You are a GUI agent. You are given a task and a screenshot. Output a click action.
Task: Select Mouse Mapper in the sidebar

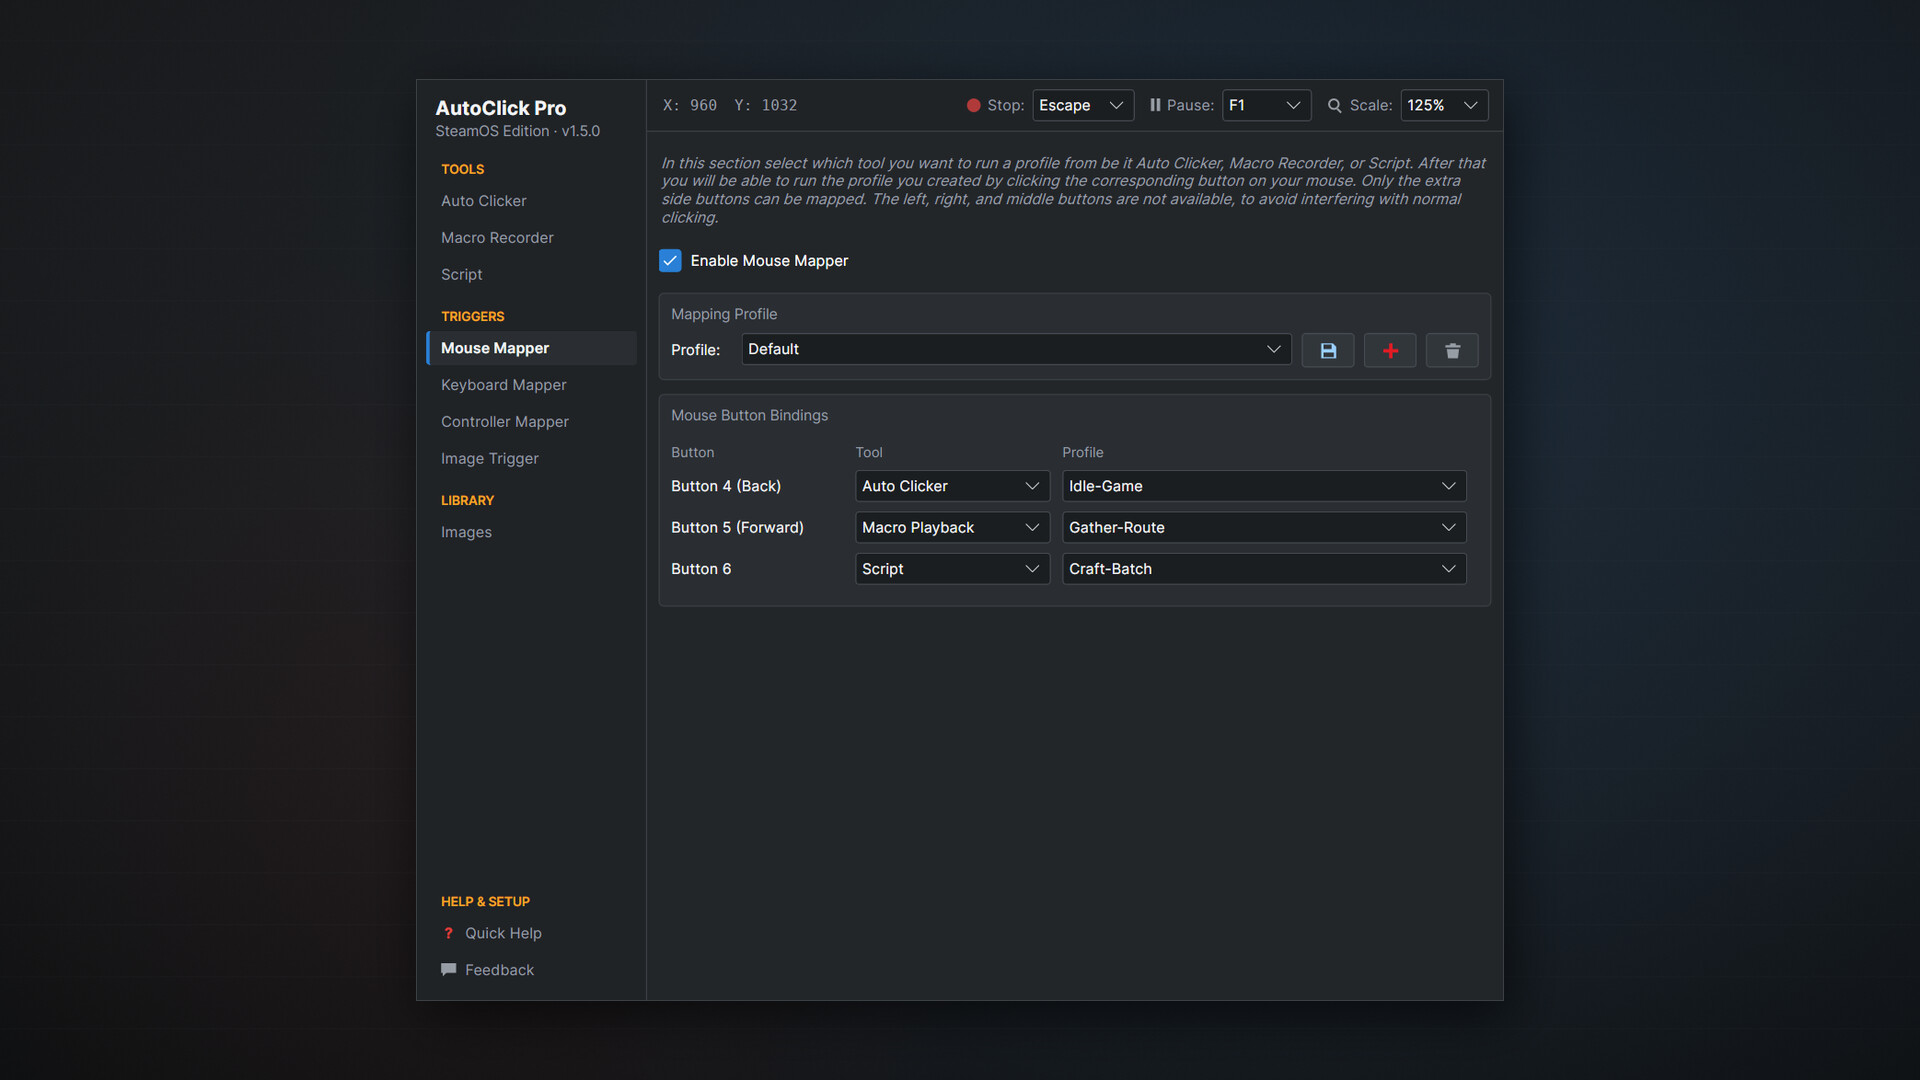pyautogui.click(x=531, y=348)
